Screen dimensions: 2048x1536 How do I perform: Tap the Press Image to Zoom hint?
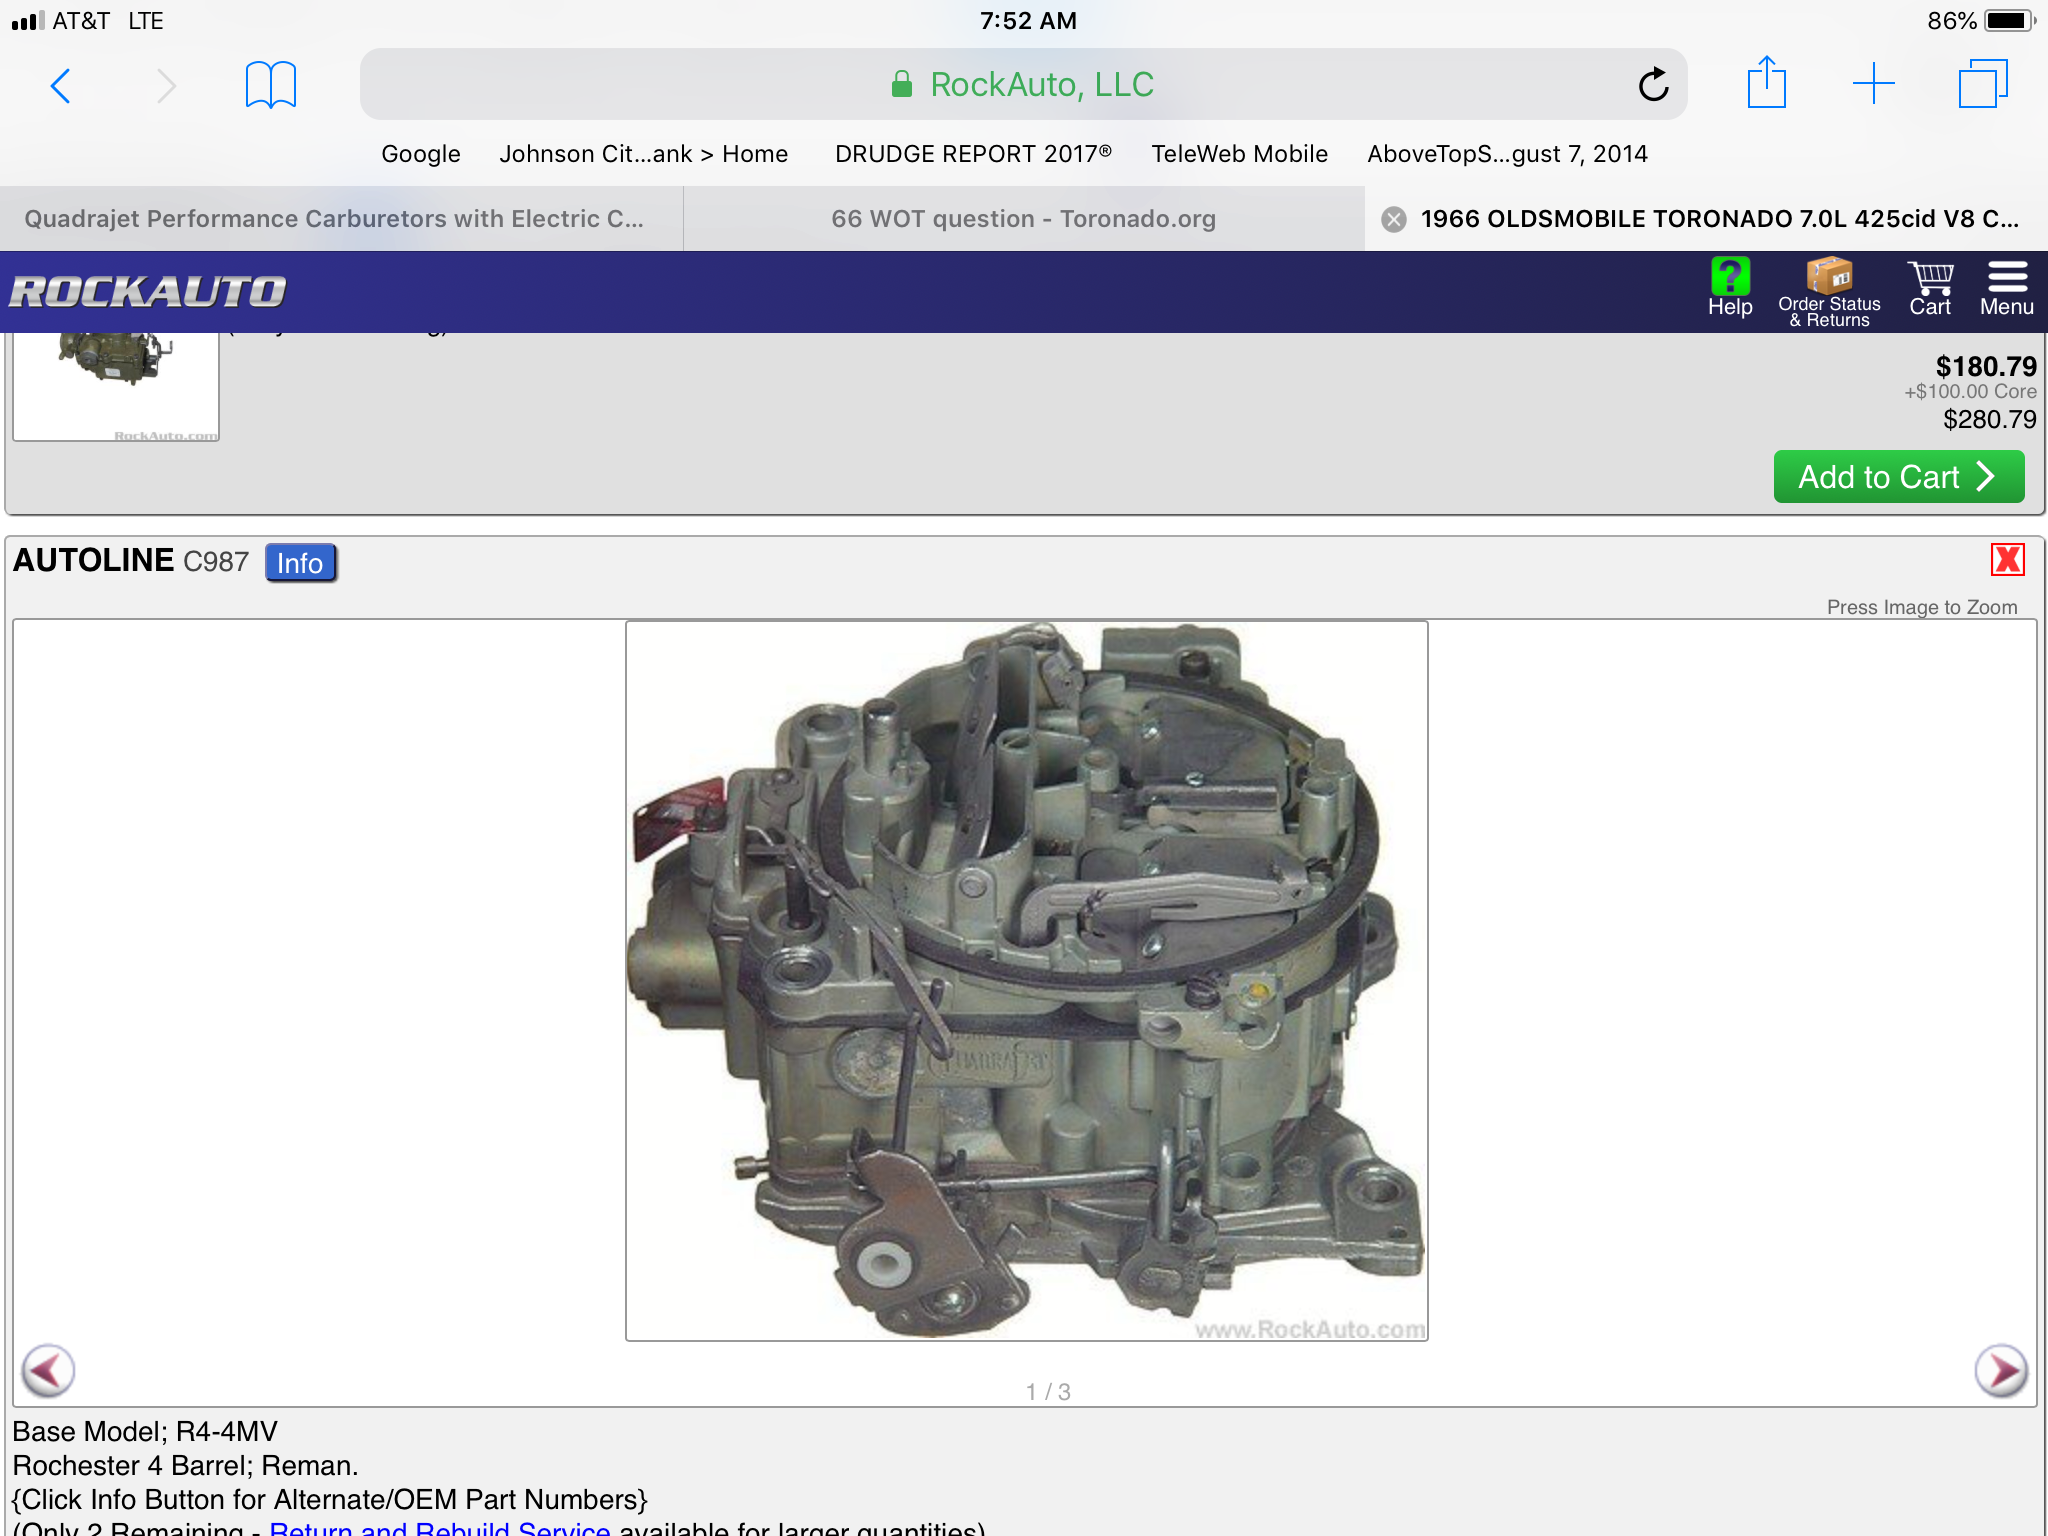[x=1922, y=607]
